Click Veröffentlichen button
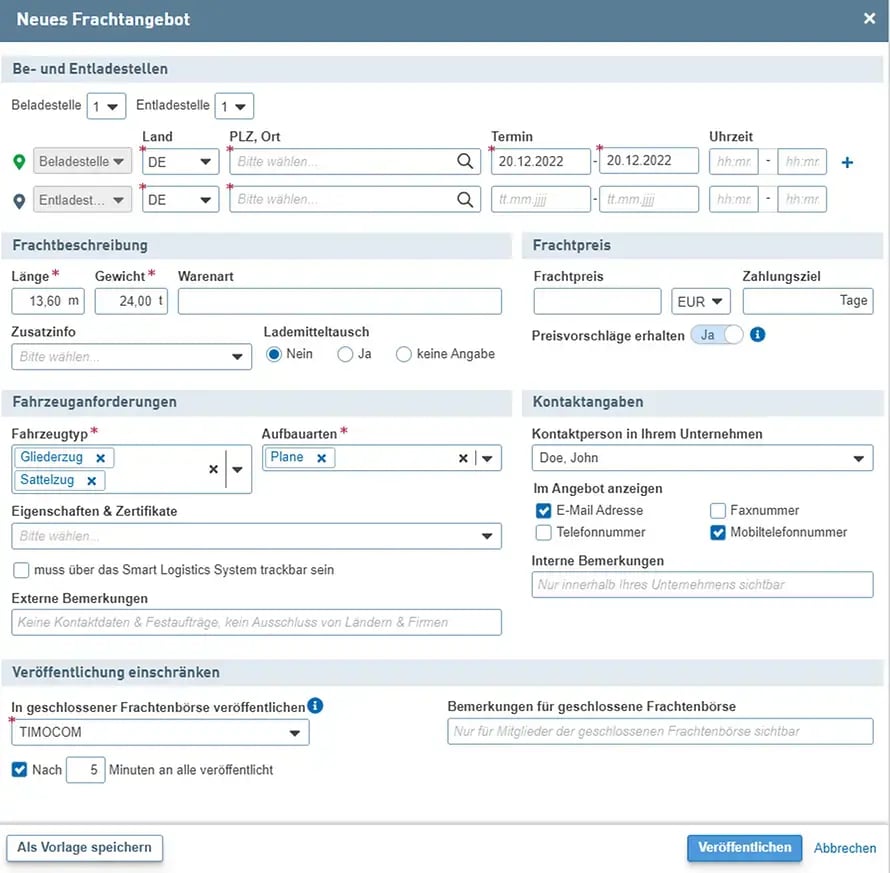890x873 pixels. tap(744, 847)
